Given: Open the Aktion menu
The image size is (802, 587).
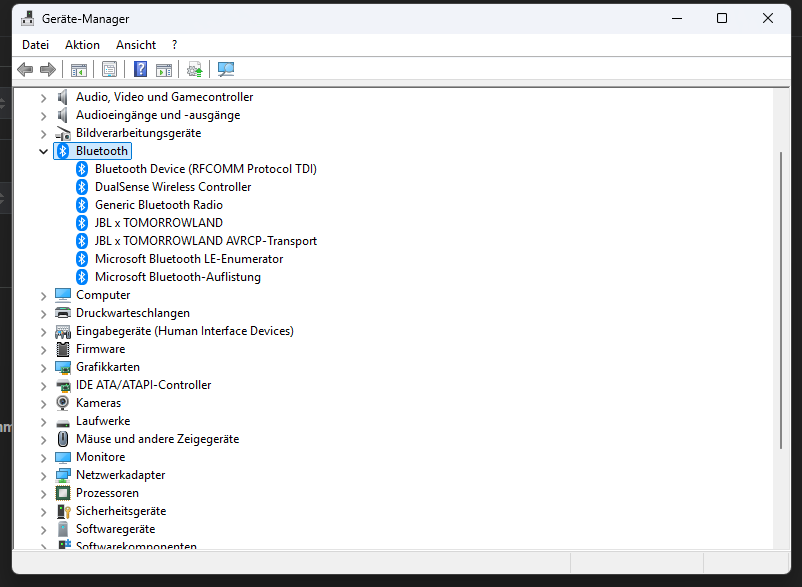Looking at the screenshot, I should (82, 45).
